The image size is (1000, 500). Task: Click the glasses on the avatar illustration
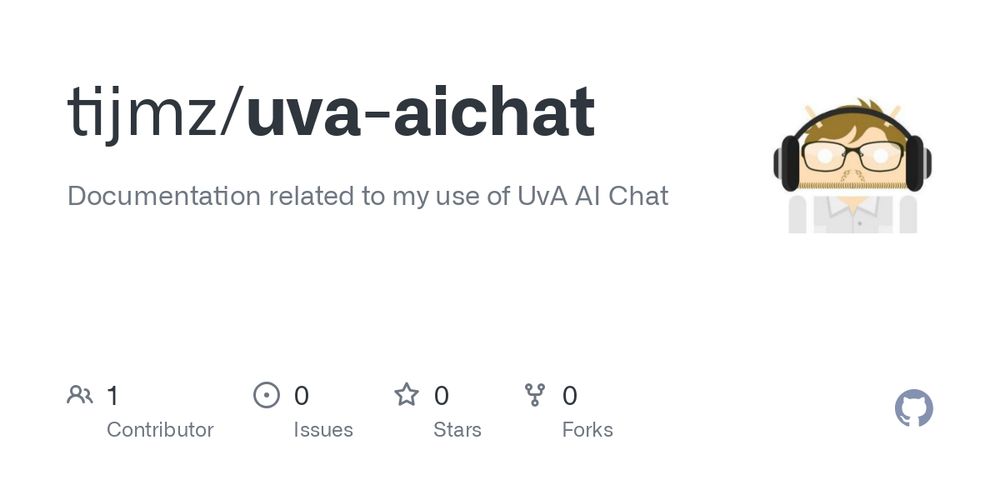pos(853,156)
